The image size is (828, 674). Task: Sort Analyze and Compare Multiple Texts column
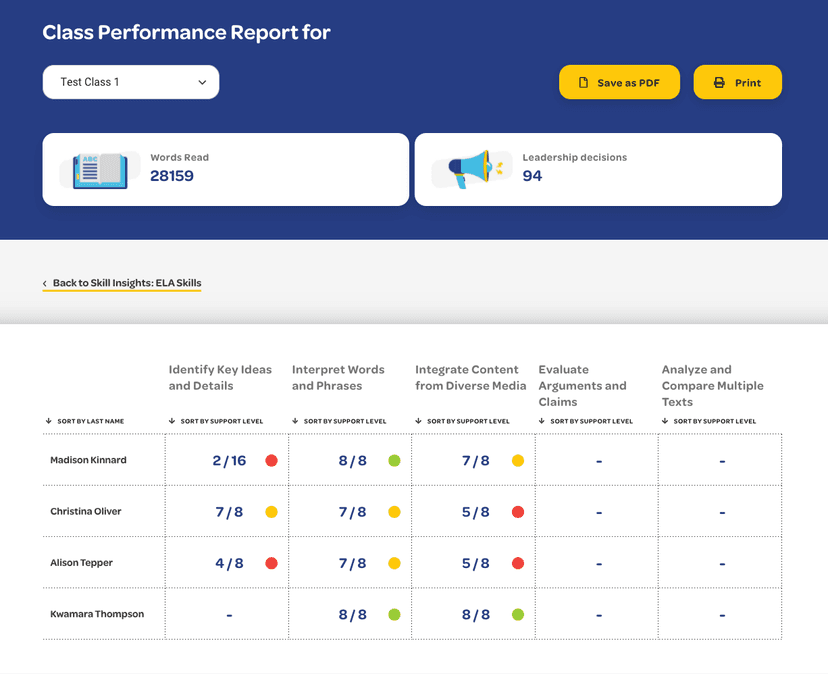tap(714, 421)
